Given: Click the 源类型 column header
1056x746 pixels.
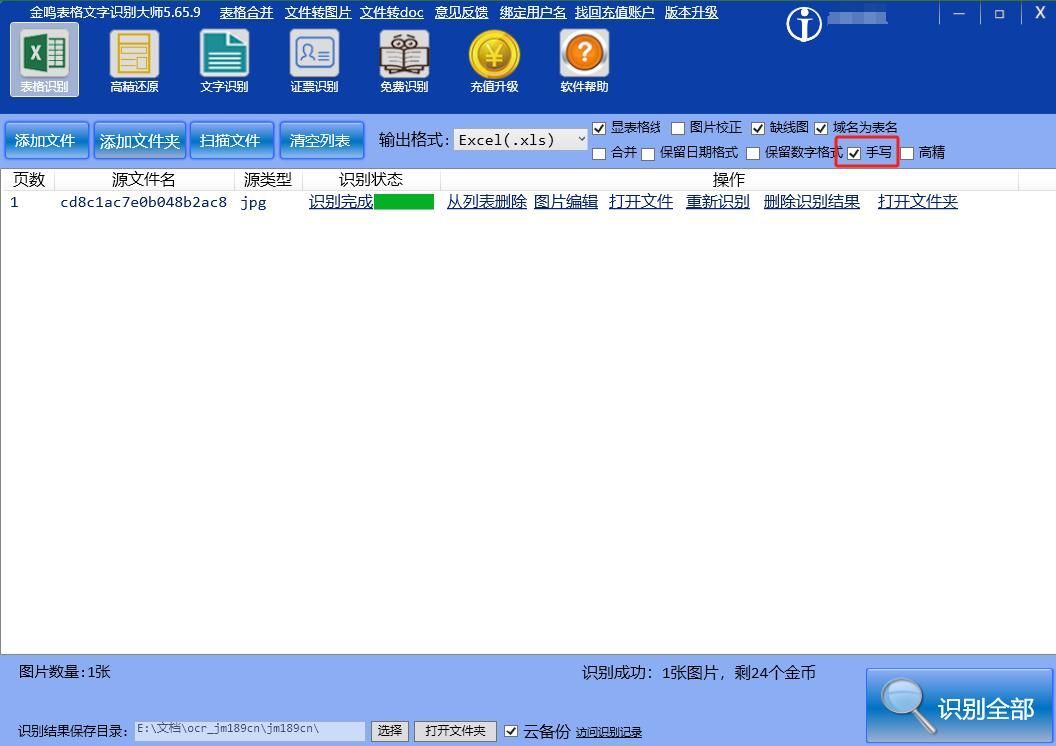Looking at the screenshot, I should coord(267,180).
